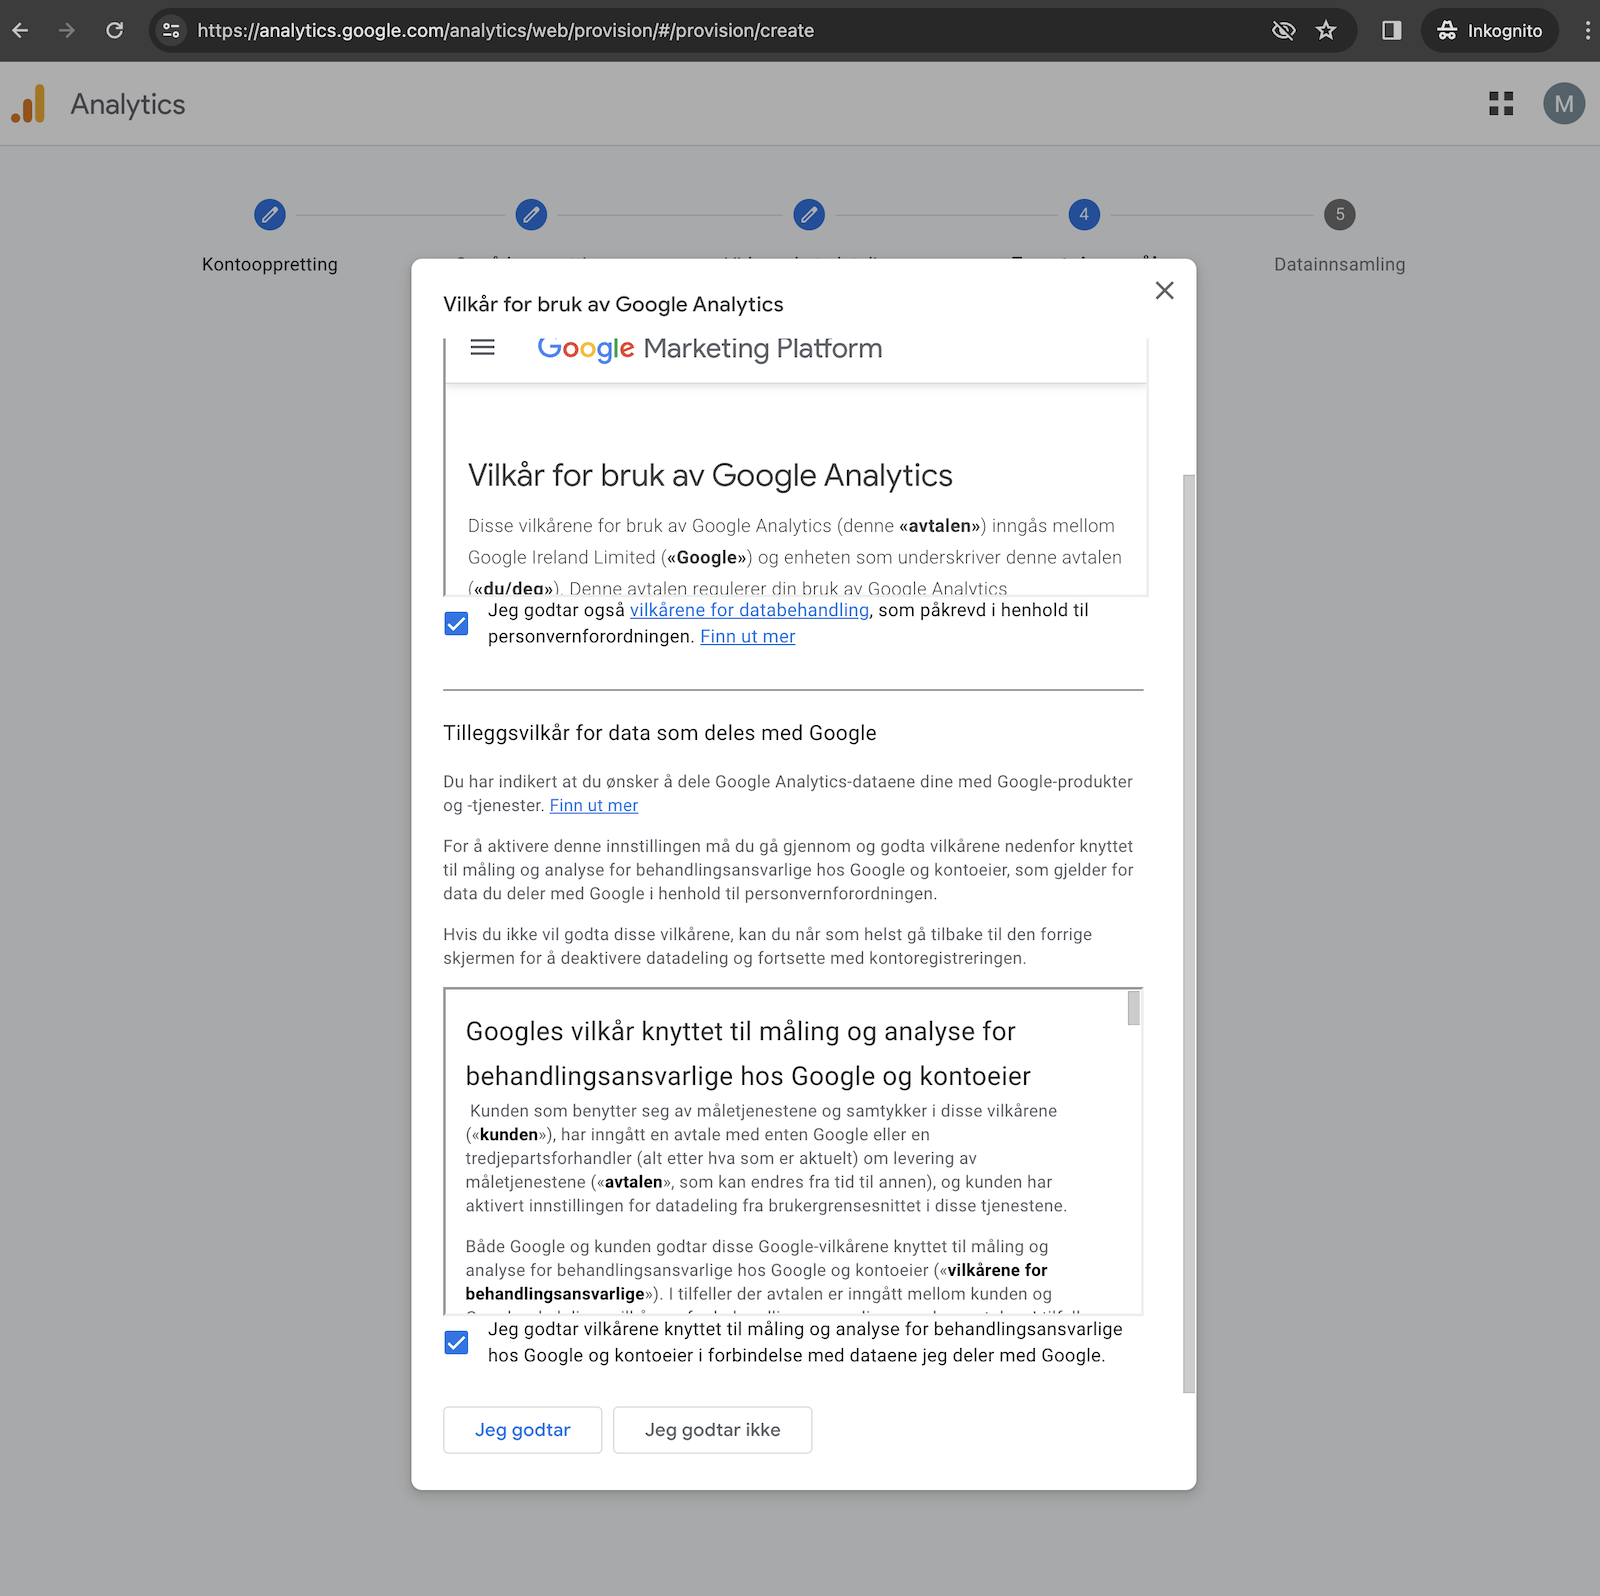1600x1596 pixels.
Task: Click heading Tilleggsvilkår for data som deles med Google
Action: pos(660,733)
